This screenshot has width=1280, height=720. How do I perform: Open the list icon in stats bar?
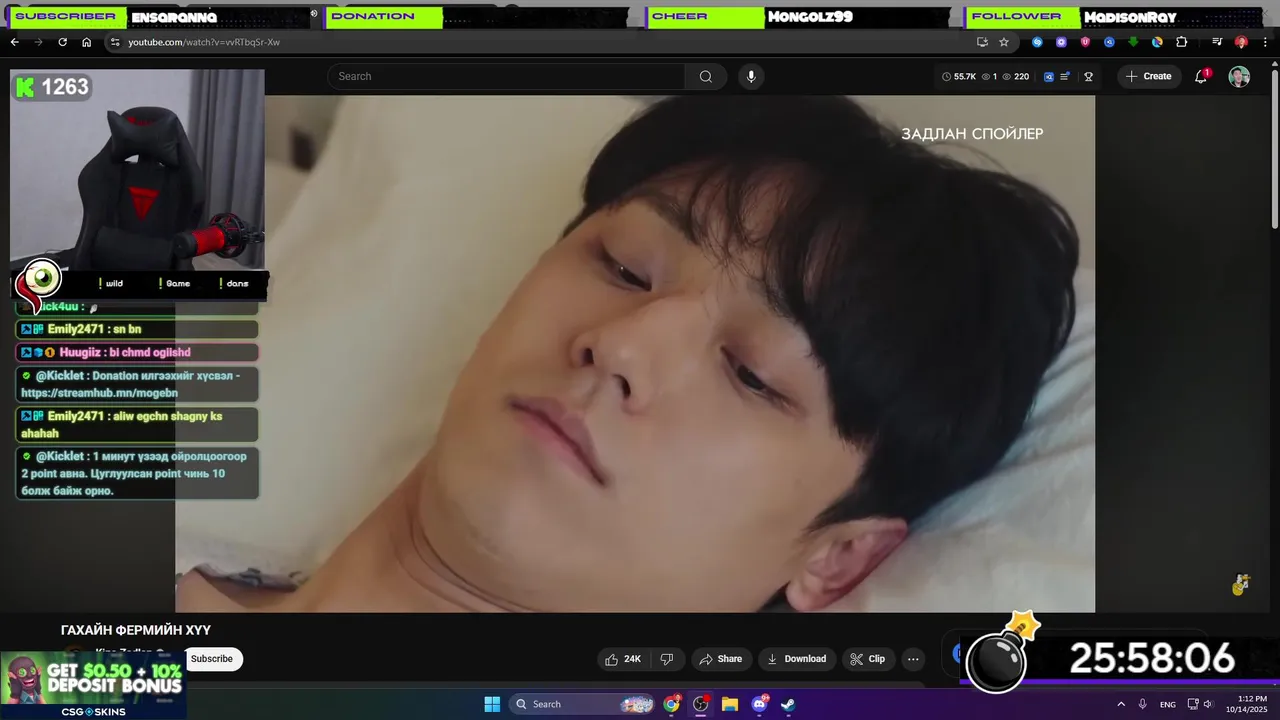(1066, 76)
